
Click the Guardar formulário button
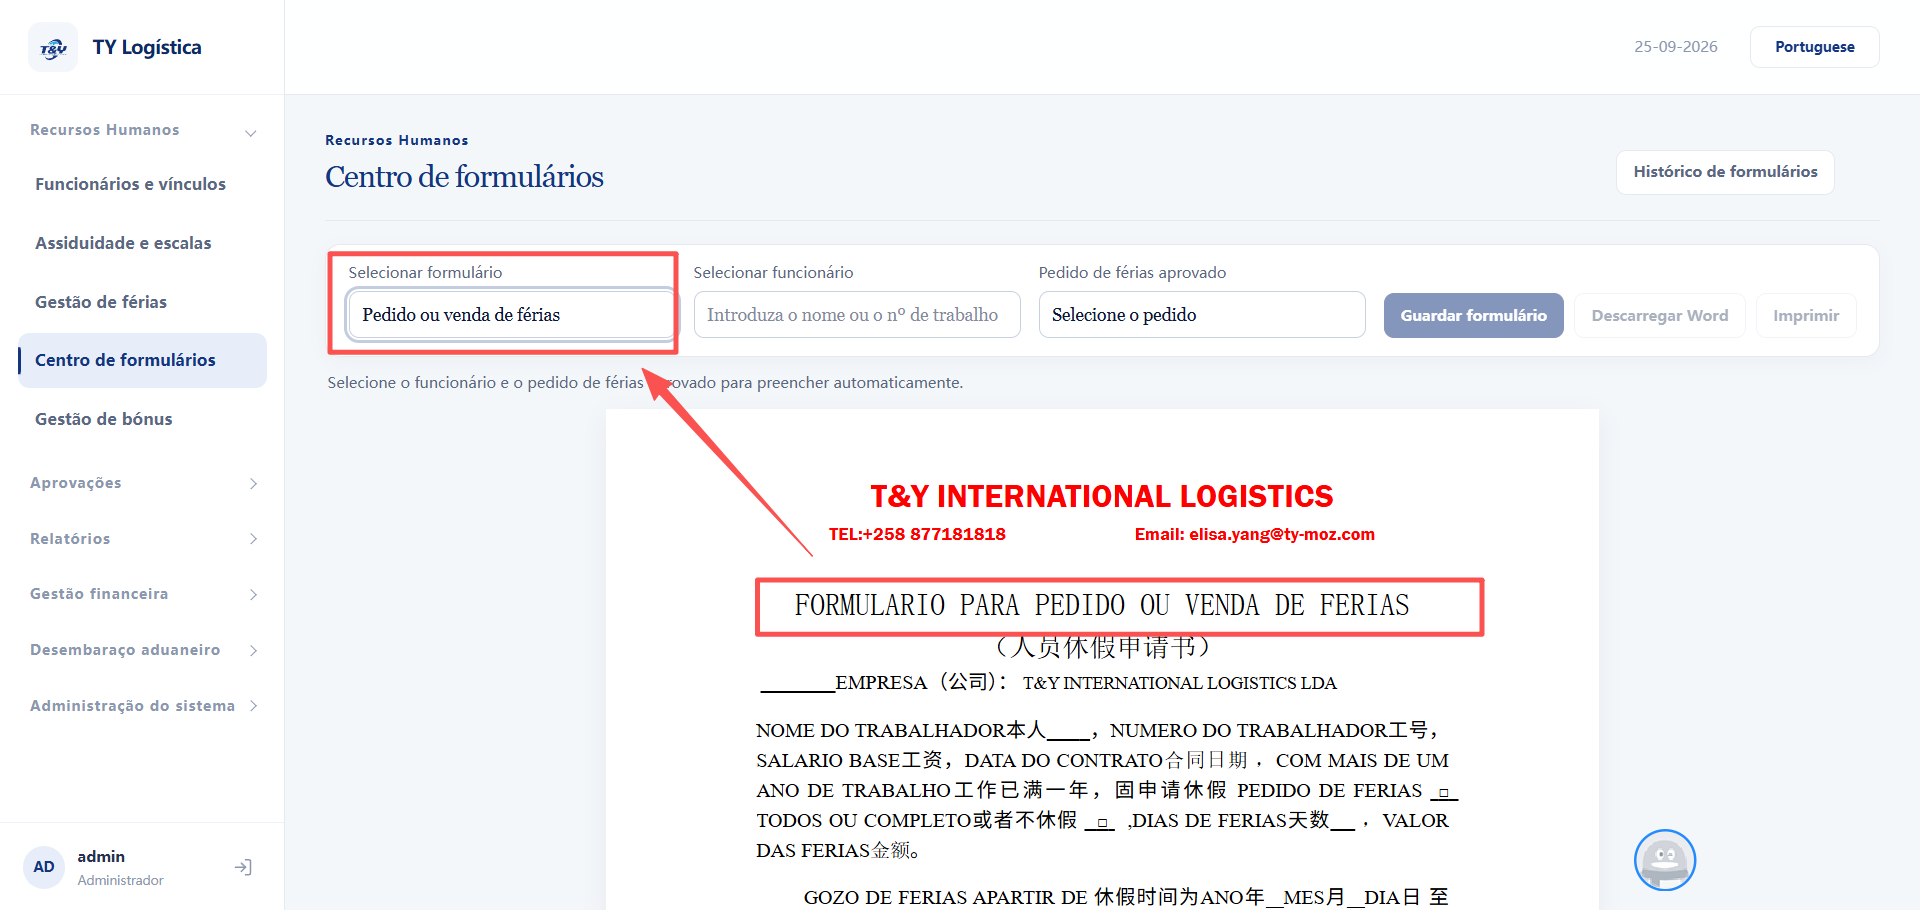(x=1473, y=315)
